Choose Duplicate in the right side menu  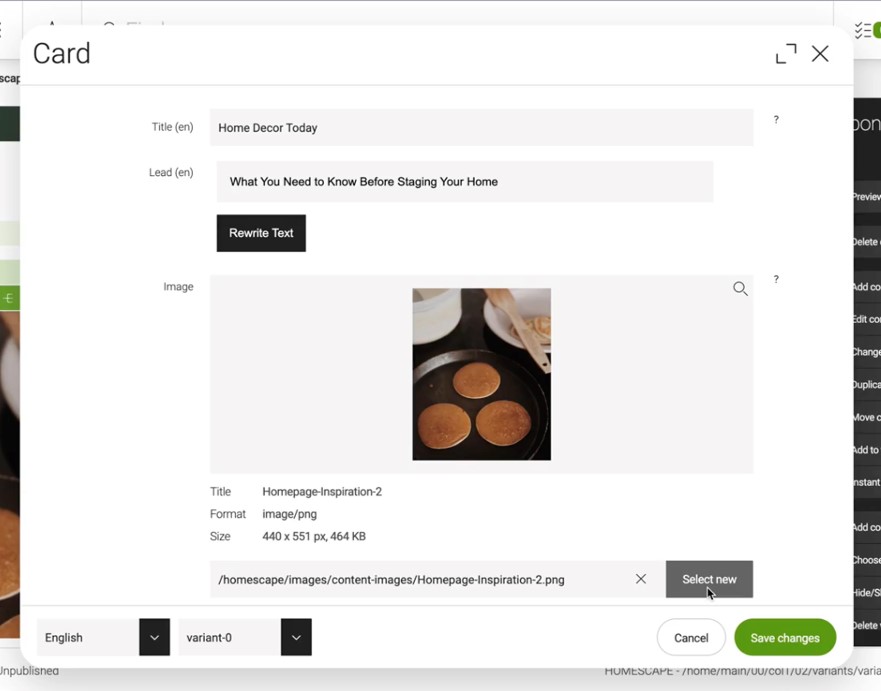tap(866, 385)
